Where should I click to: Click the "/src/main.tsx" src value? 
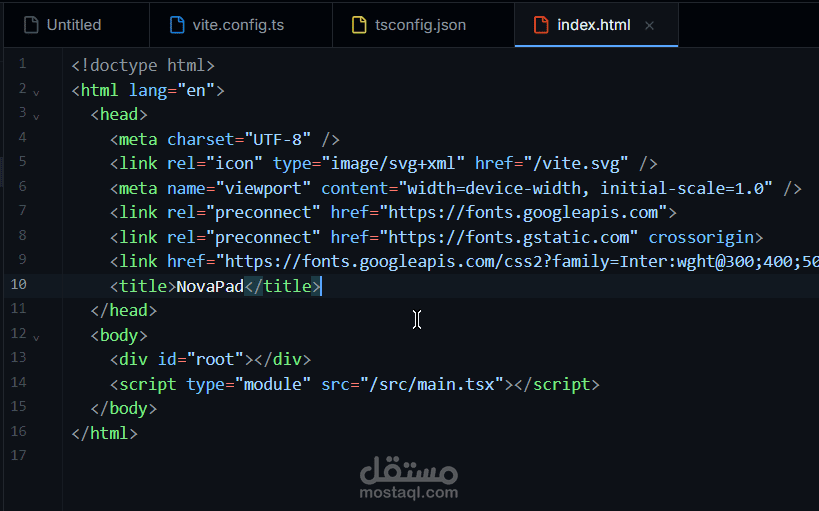(x=431, y=385)
